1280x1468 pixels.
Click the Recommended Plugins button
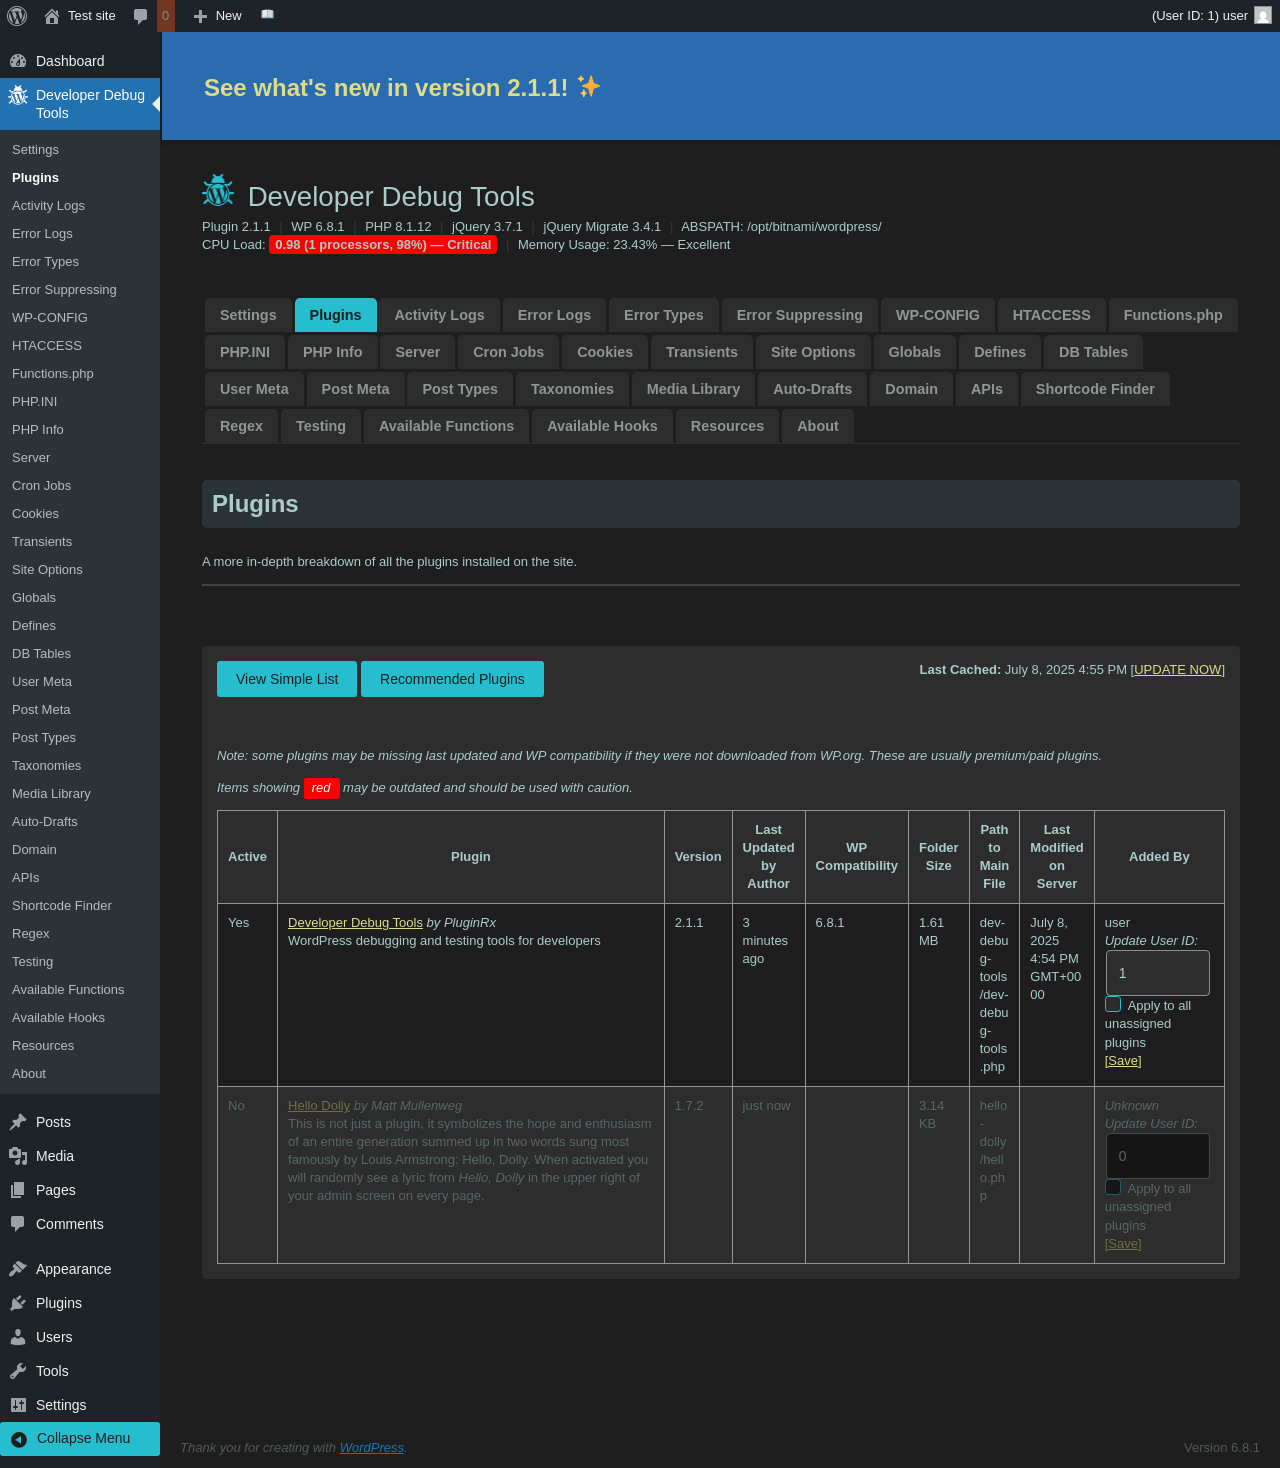(452, 679)
